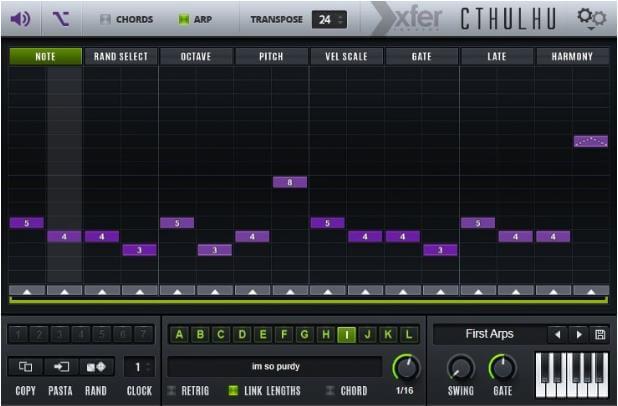Viewport: 618px width, 406px height.
Task: Click the mini piano keyboard
Action: 571,375
